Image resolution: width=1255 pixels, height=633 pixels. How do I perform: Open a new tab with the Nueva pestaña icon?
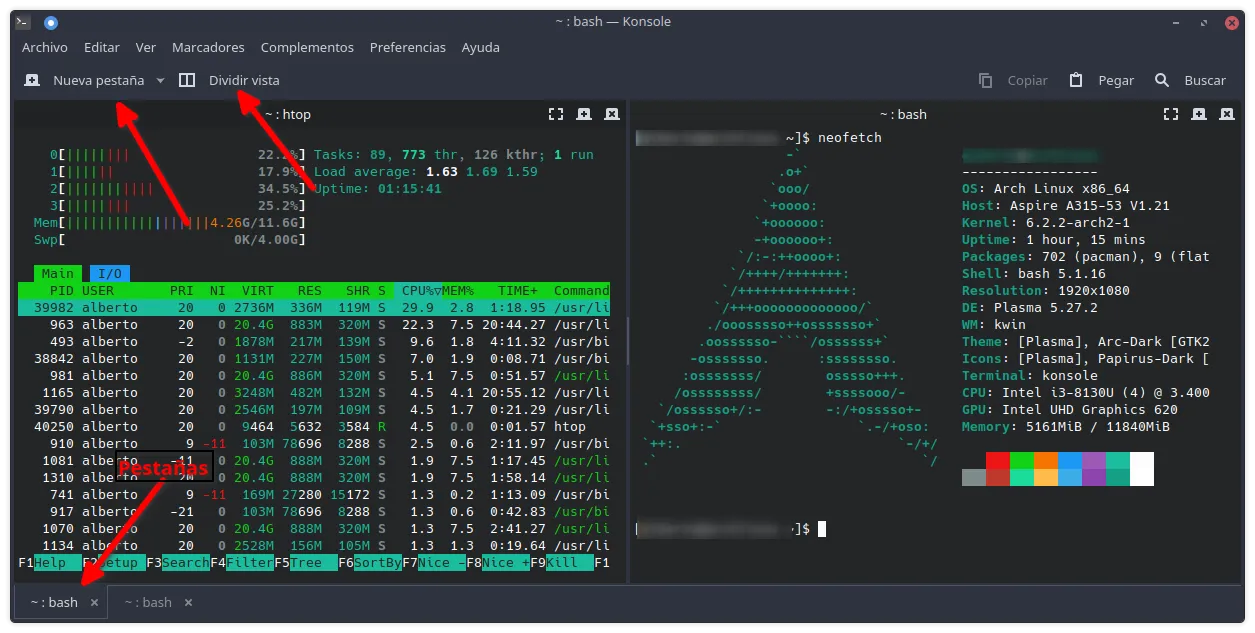pyautogui.click(x=30, y=80)
